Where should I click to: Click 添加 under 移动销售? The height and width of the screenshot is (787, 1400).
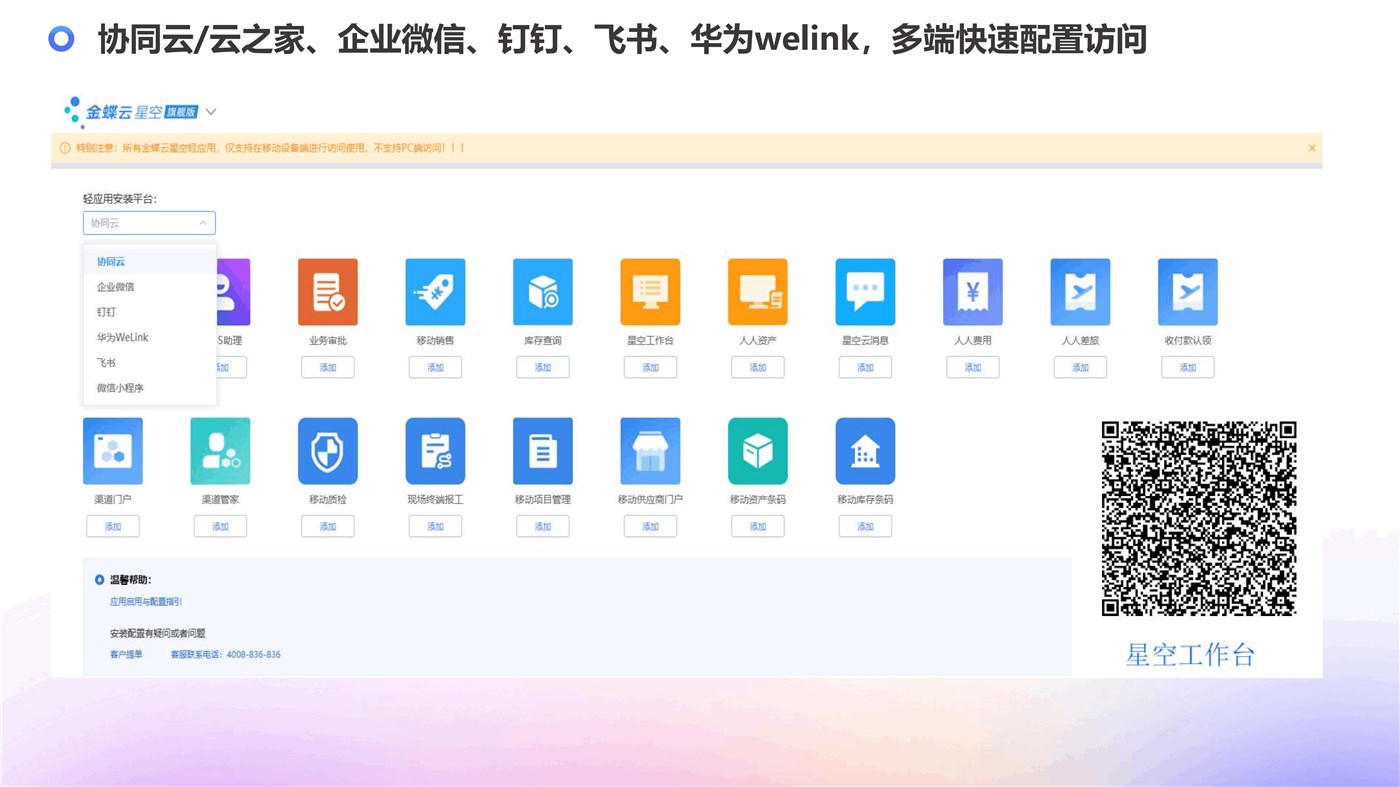(435, 367)
